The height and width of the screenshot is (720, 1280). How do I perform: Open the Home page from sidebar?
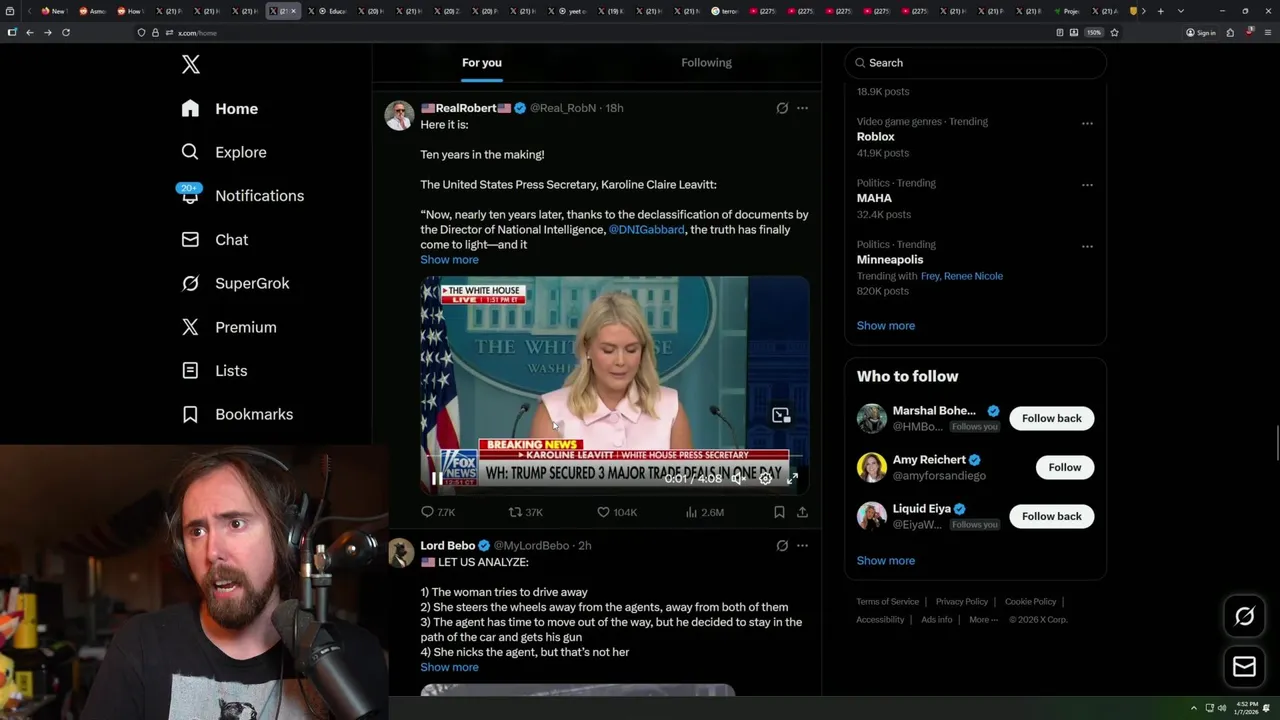click(x=220, y=109)
